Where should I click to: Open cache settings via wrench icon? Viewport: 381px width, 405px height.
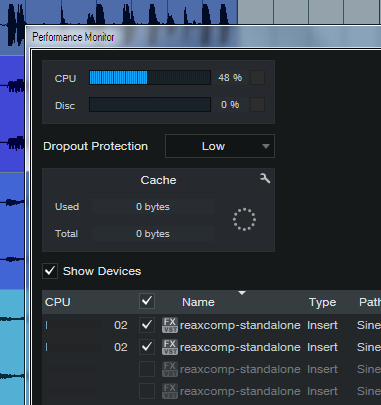(265, 178)
